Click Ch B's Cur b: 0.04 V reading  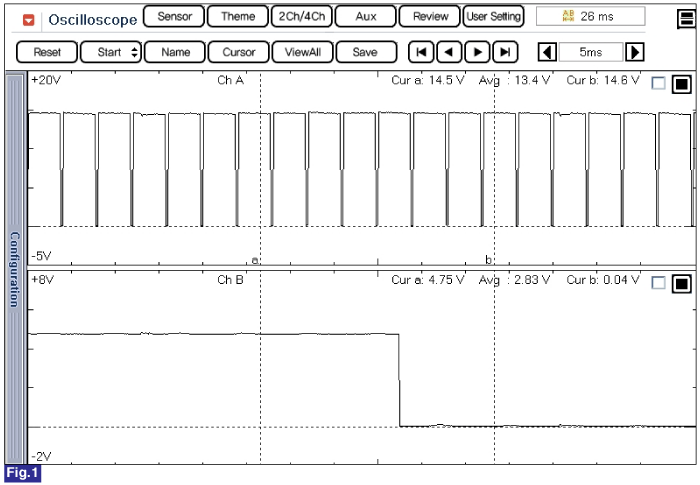[603, 280]
